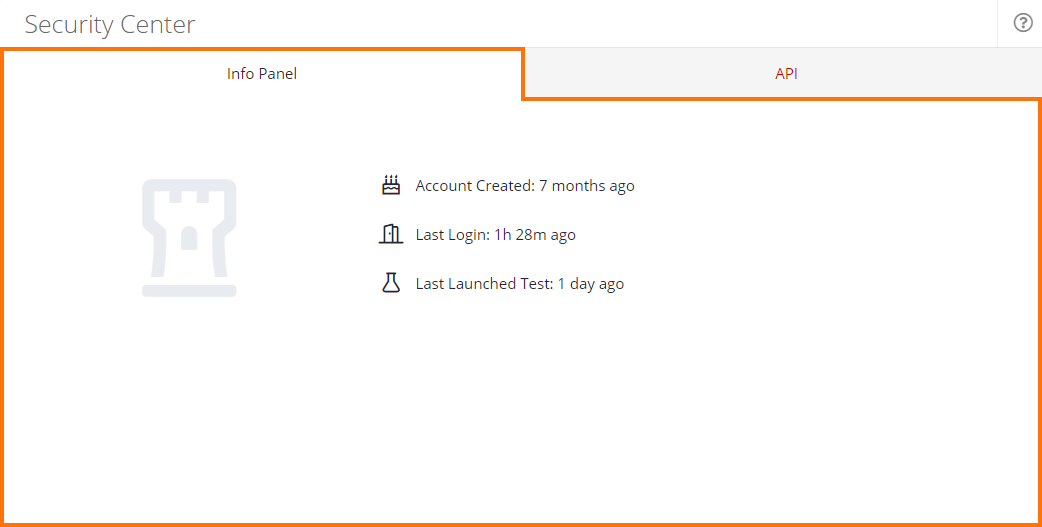Click the castle tower icon
The image size is (1042, 527).
click(x=189, y=238)
